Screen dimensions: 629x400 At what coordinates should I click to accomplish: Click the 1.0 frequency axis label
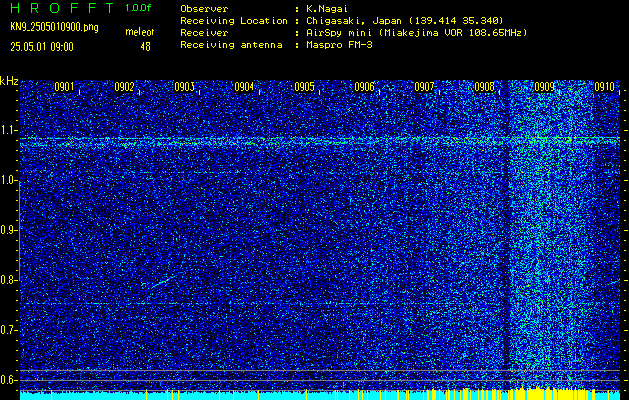(8, 180)
